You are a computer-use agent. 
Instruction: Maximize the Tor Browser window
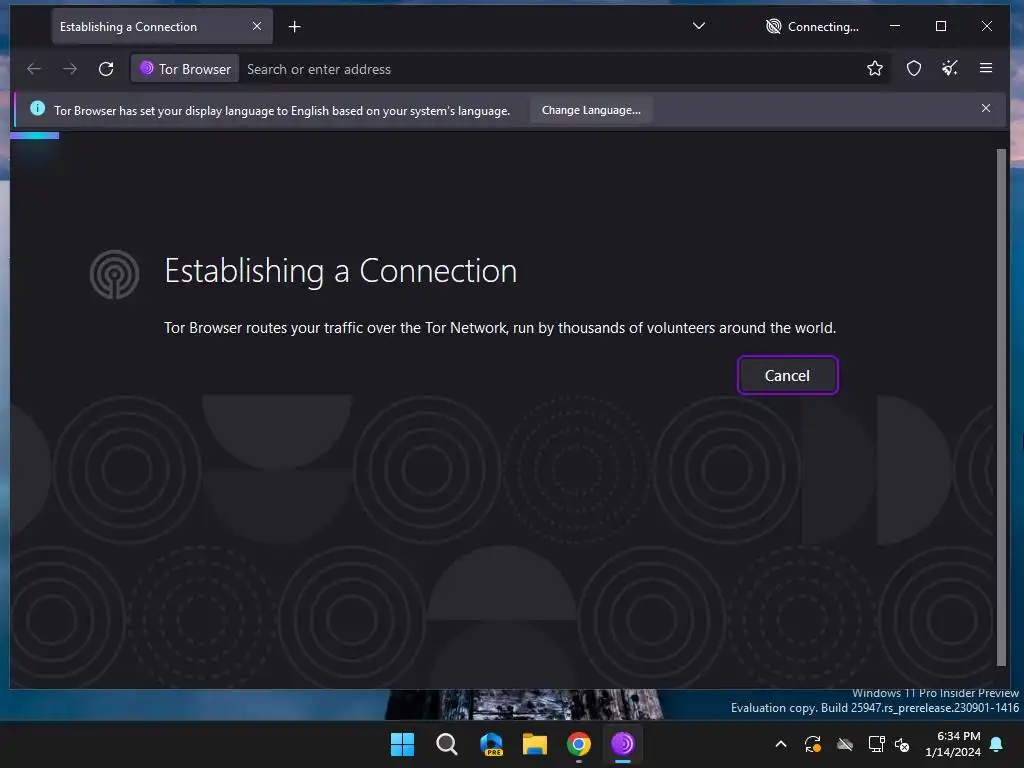(x=940, y=26)
